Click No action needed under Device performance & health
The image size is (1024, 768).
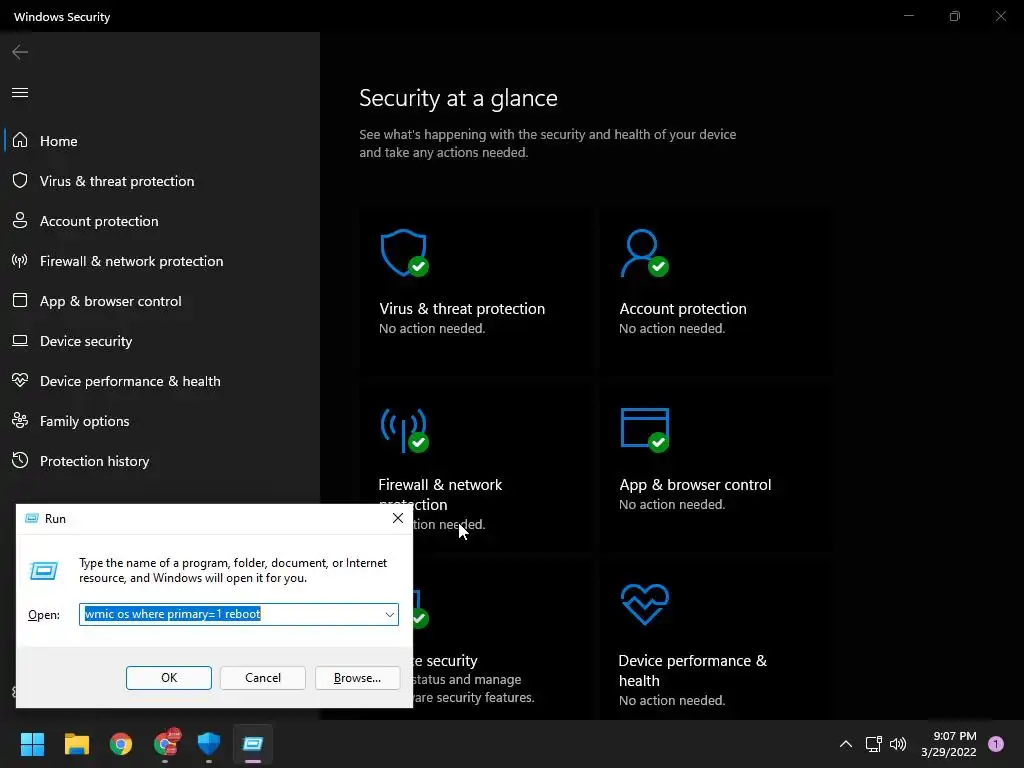tap(672, 701)
